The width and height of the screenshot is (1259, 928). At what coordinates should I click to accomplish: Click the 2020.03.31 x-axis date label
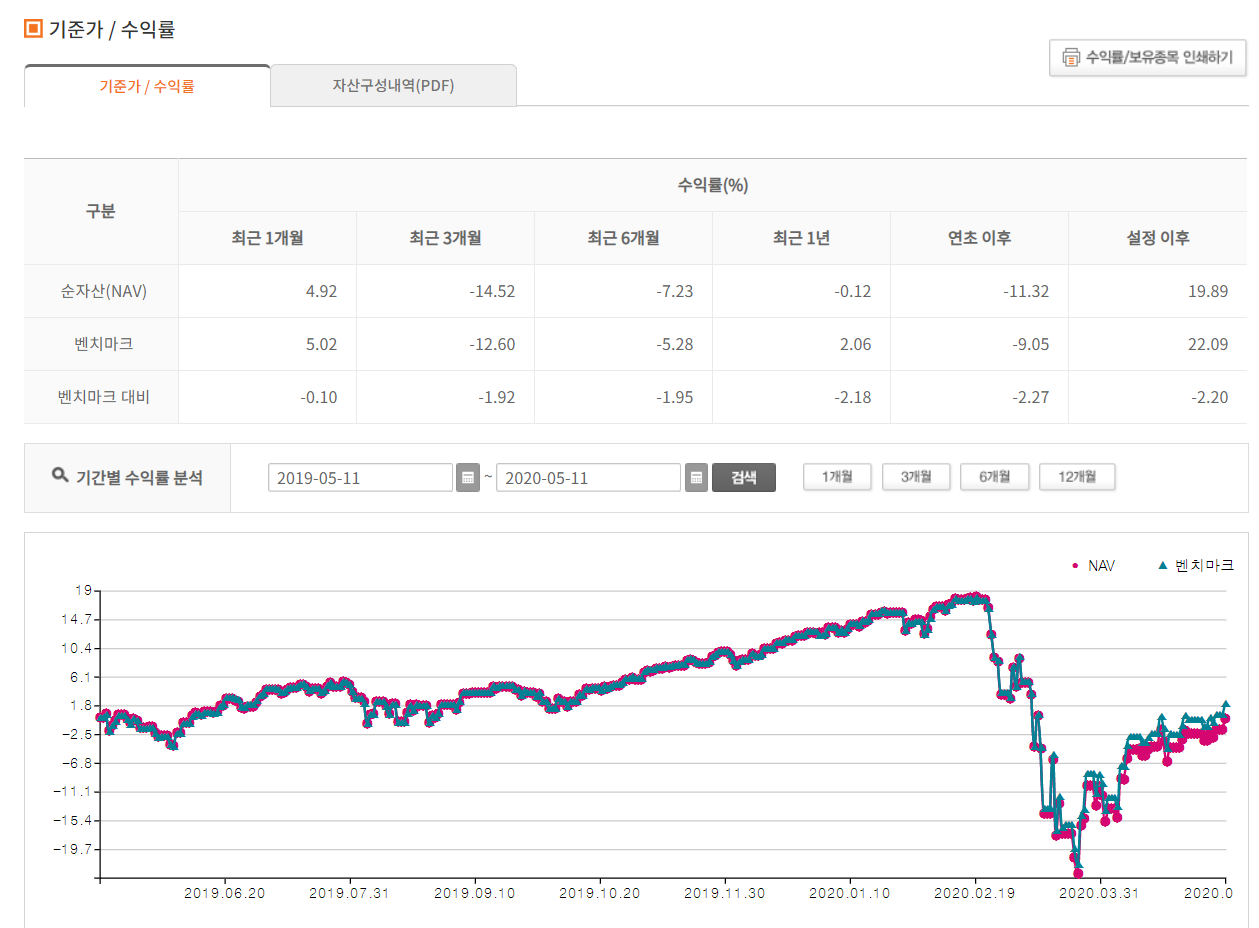click(1099, 894)
